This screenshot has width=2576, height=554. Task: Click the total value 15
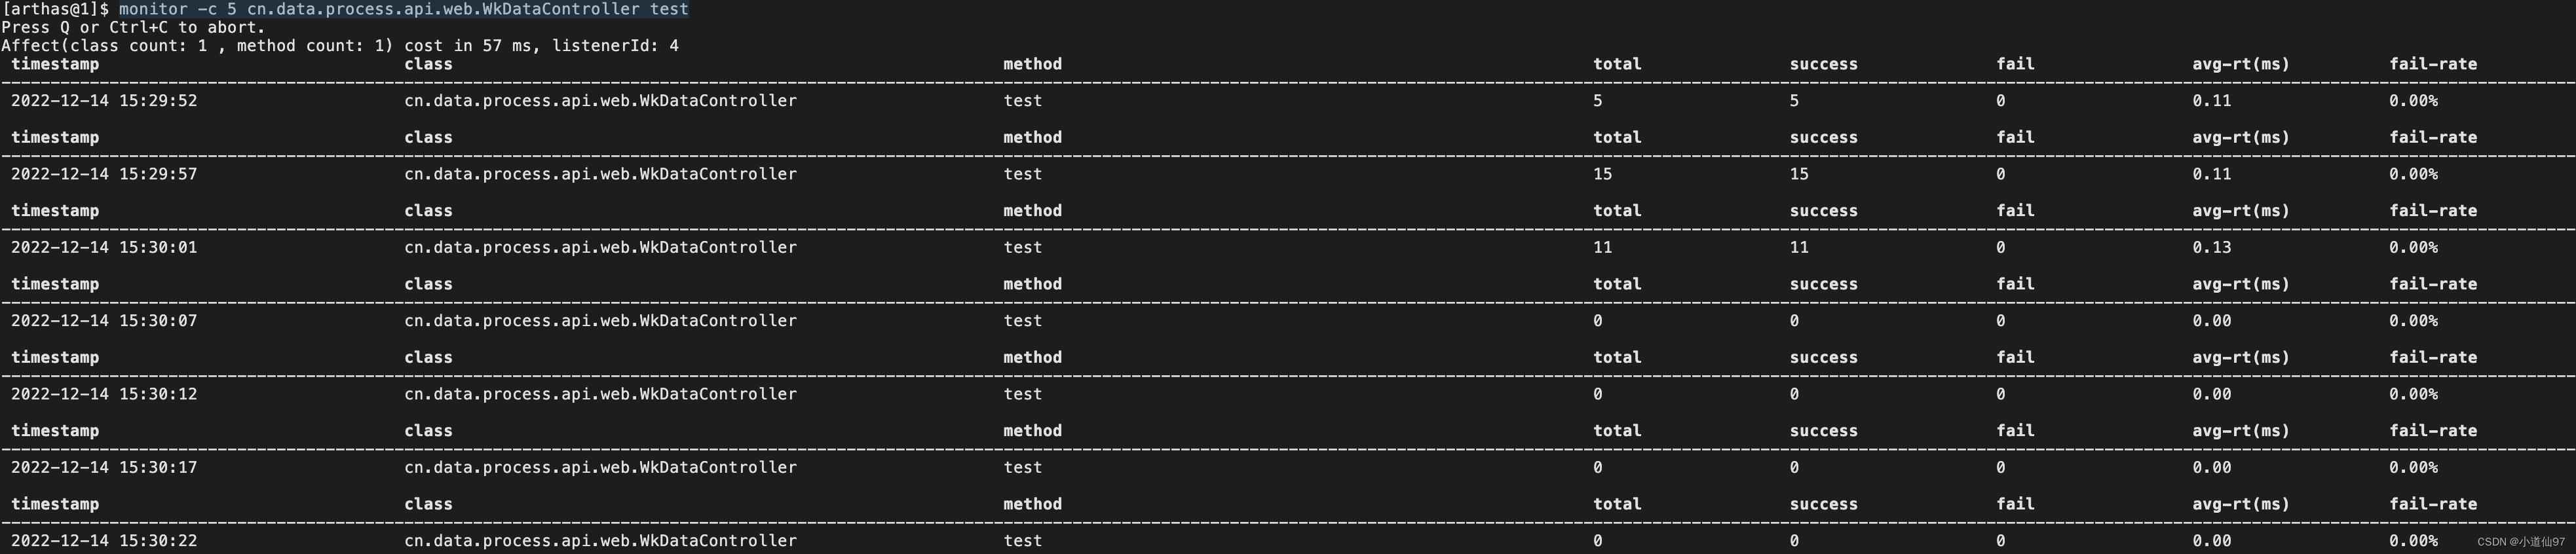1602,174
